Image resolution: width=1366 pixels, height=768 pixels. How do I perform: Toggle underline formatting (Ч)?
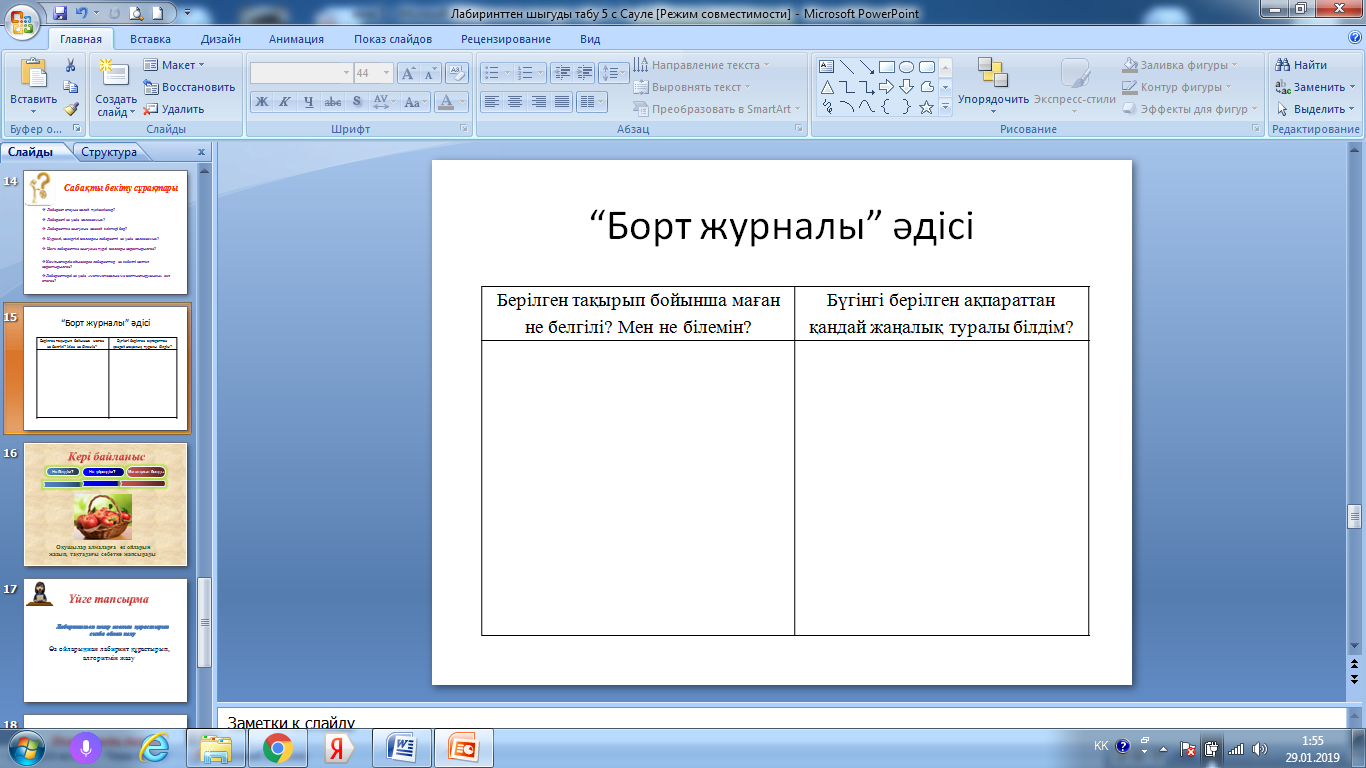[x=309, y=102]
